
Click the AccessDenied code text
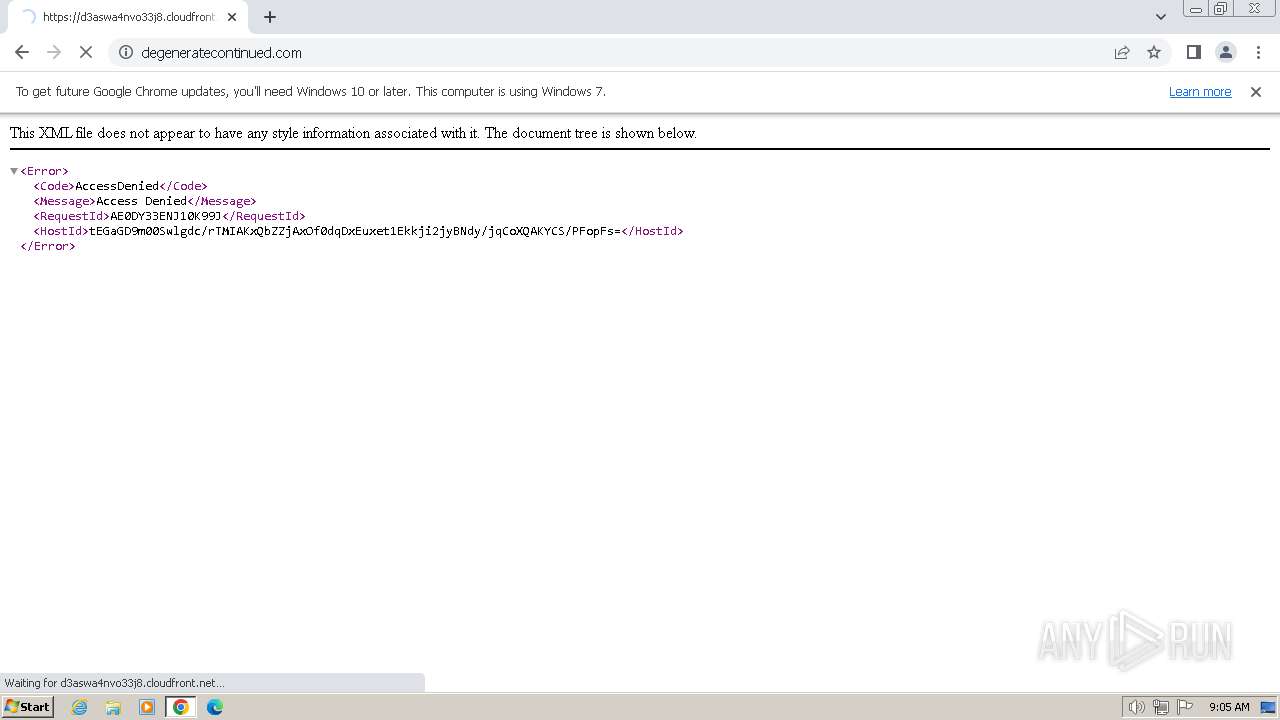(117, 186)
